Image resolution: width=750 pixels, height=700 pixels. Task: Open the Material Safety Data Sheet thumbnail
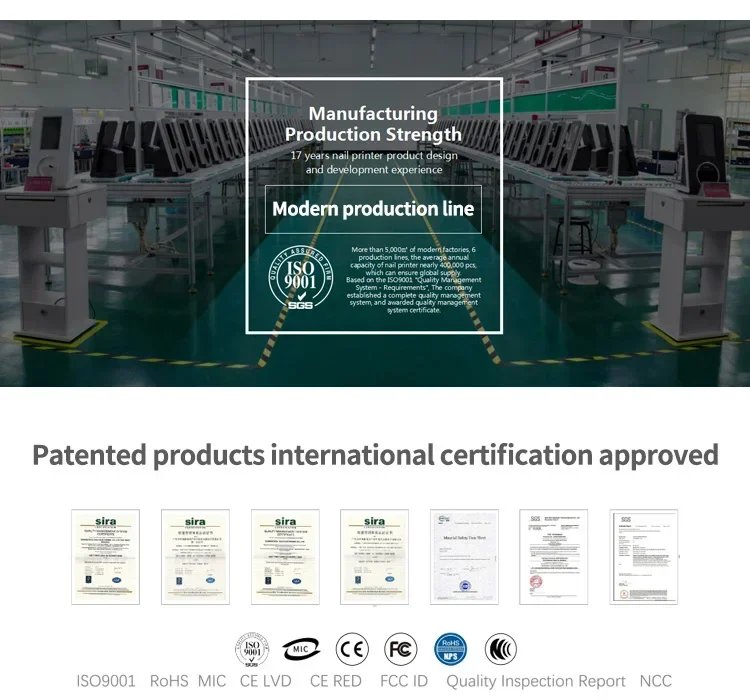coord(464,557)
